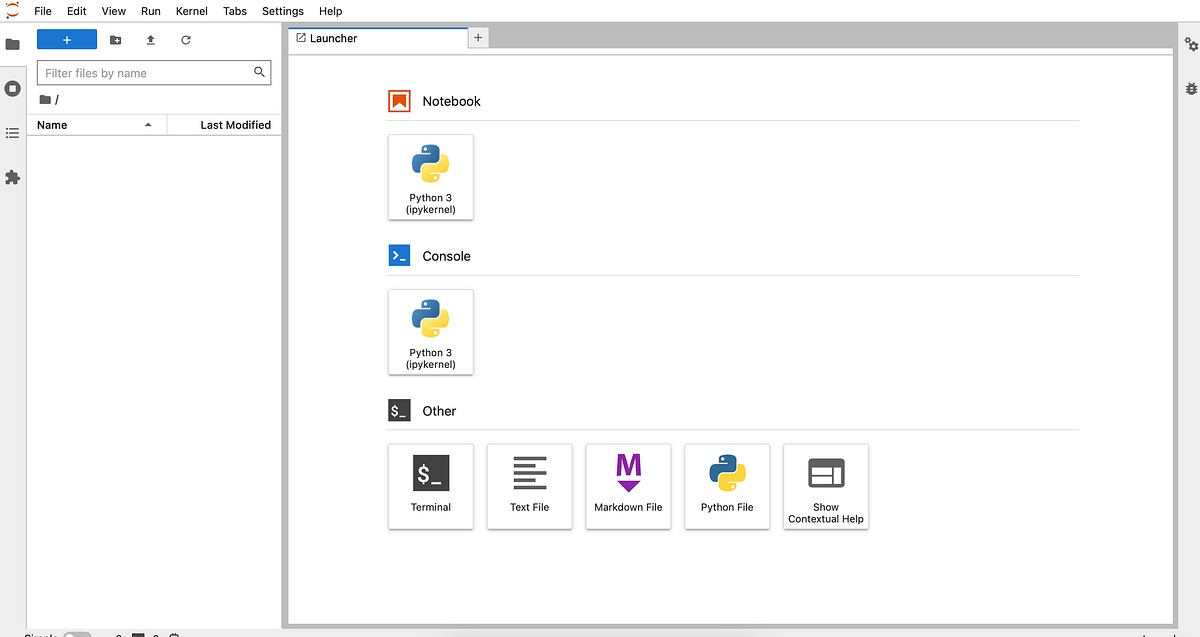The image size is (1200, 637).
Task: Open the File Browser sidebar folder icon
Action: (x=13, y=44)
